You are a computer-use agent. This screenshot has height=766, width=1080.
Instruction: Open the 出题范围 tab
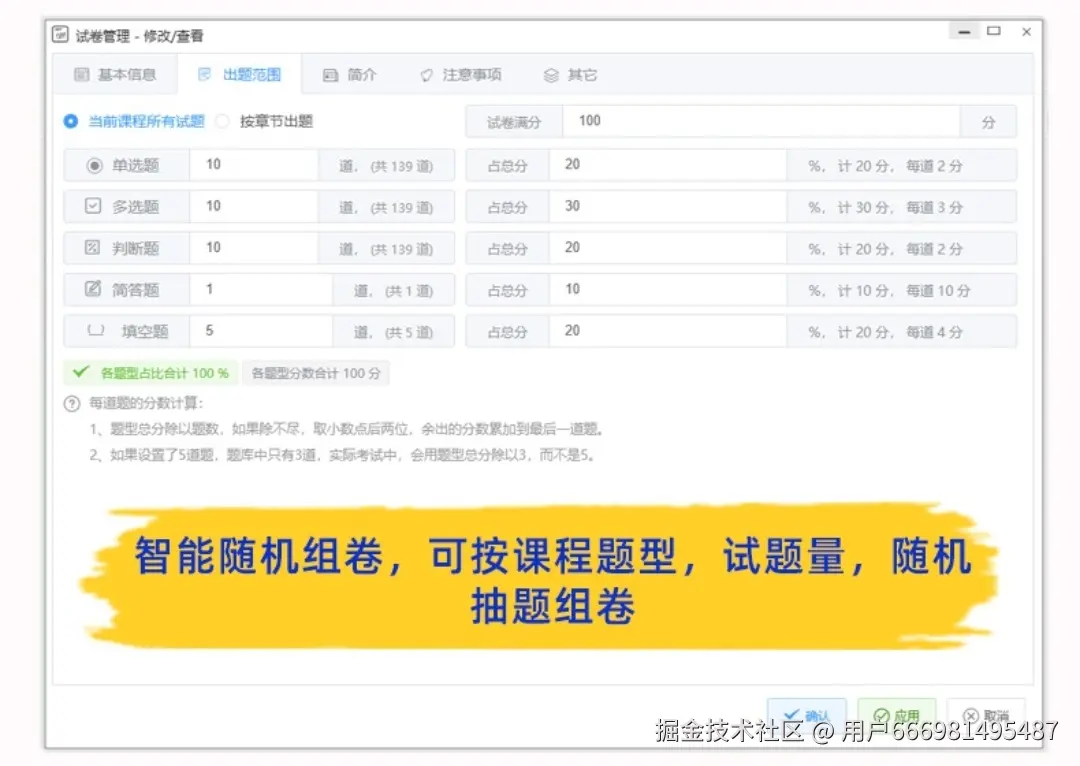(x=239, y=74)
